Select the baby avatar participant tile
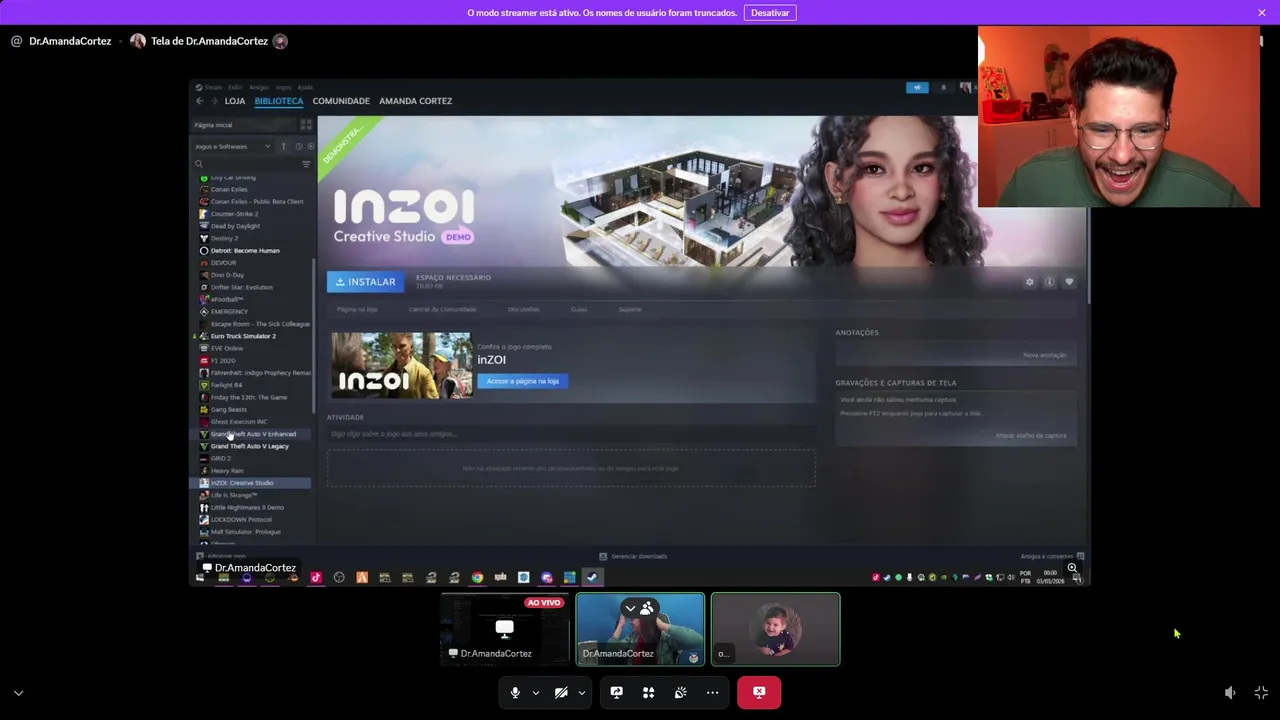 pyautogui.click(x=776, y=629)
